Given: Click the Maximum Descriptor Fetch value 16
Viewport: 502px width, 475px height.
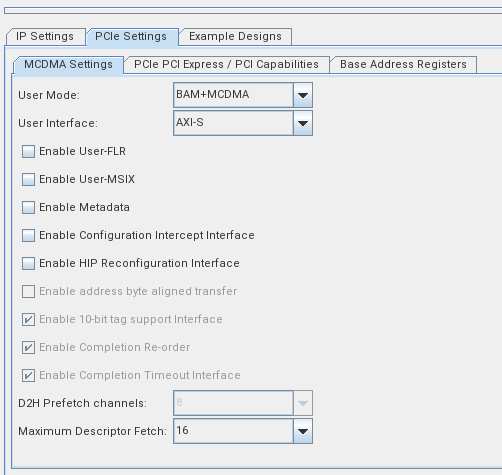Looking at the screenshot, I should pos(233,431).
